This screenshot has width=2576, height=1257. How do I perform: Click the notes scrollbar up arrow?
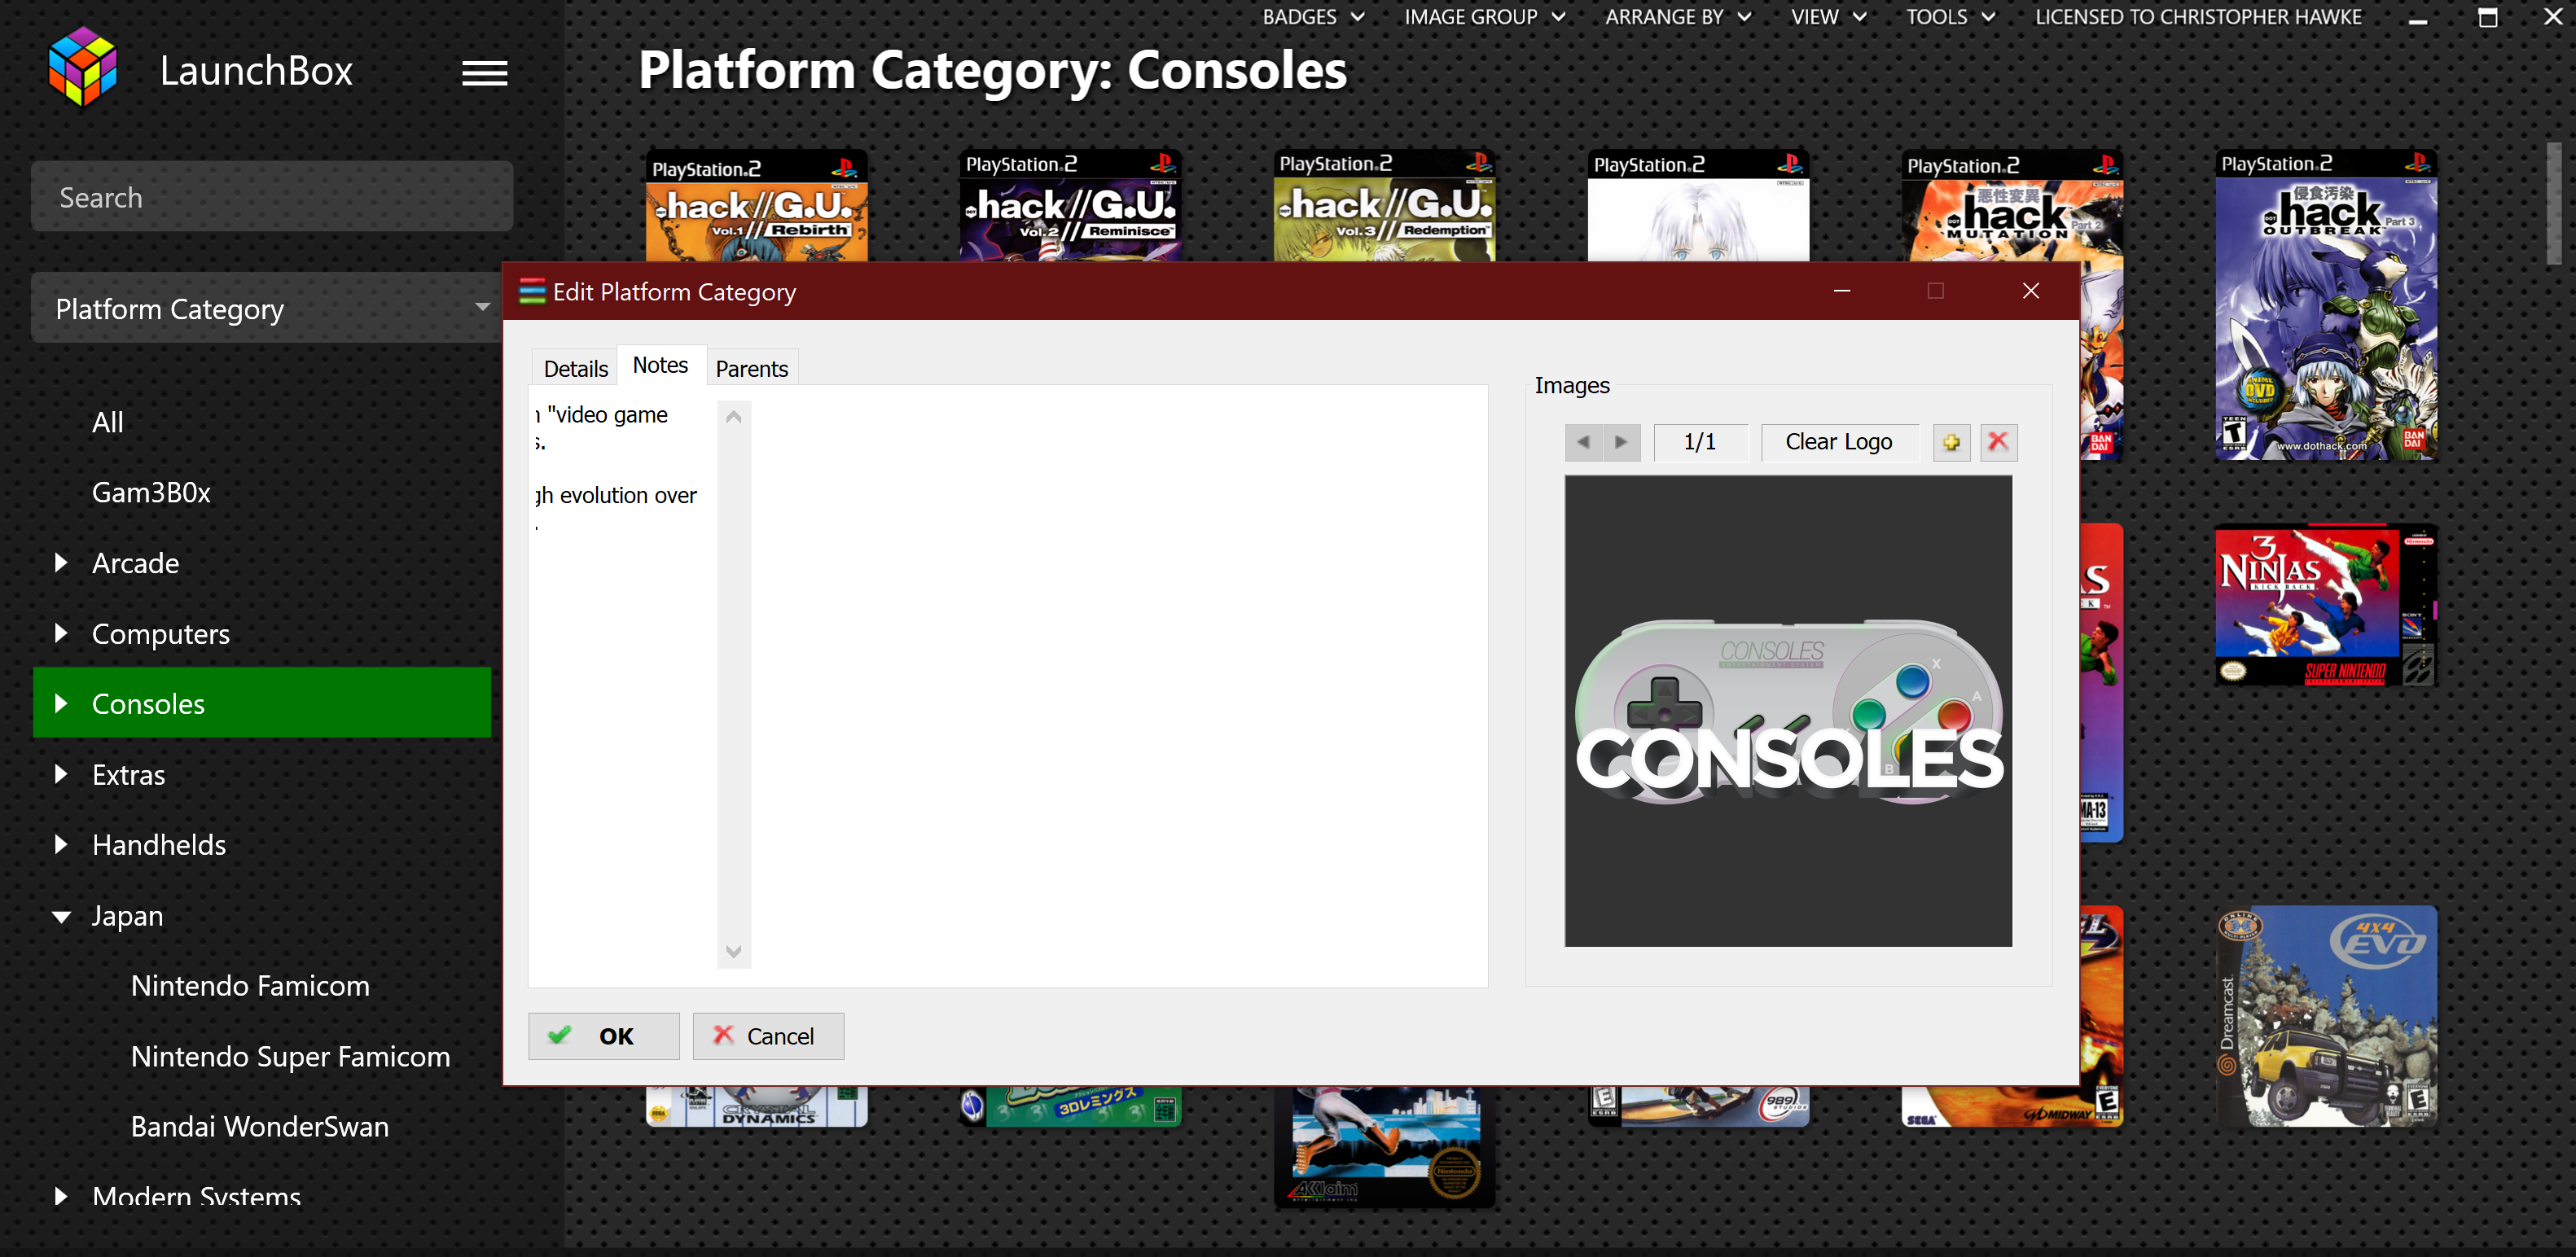733,417
